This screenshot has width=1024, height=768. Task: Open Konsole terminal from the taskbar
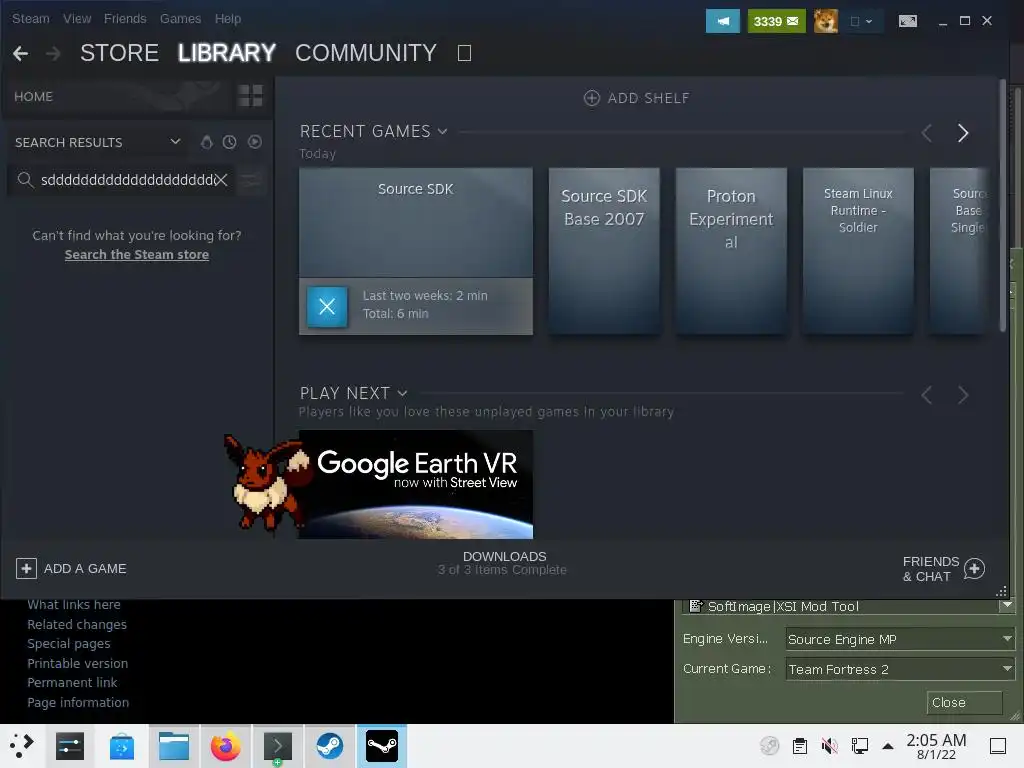[278, 746]
